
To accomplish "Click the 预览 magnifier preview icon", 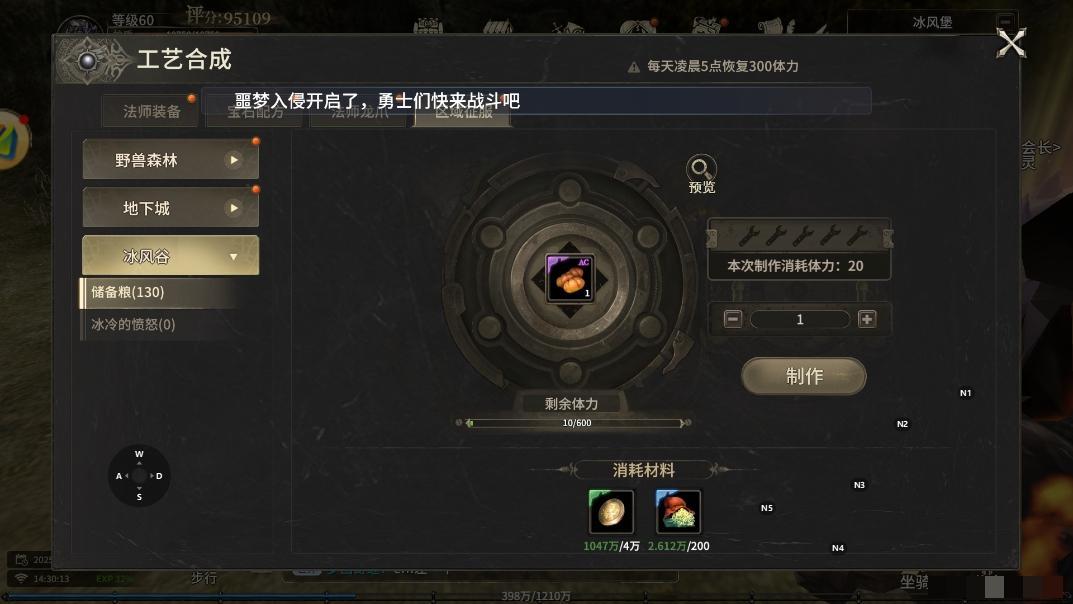I will (x=701, y=167).
